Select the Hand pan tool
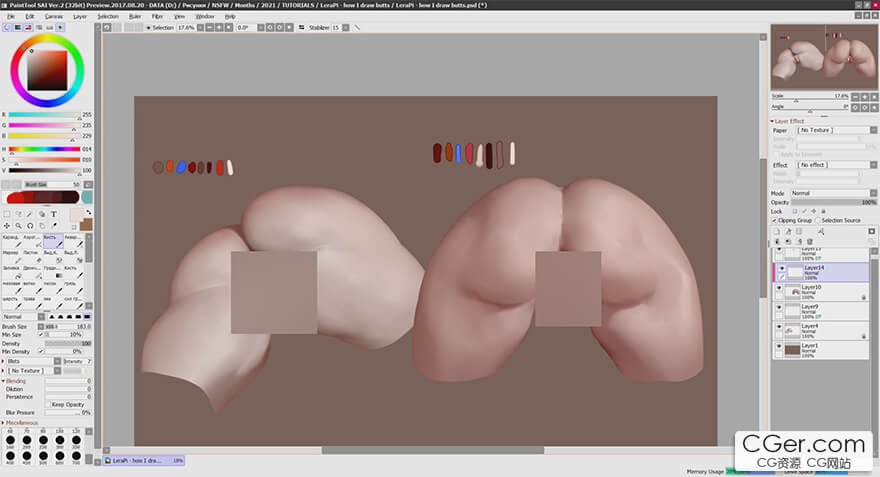 (x=42, y=226)
